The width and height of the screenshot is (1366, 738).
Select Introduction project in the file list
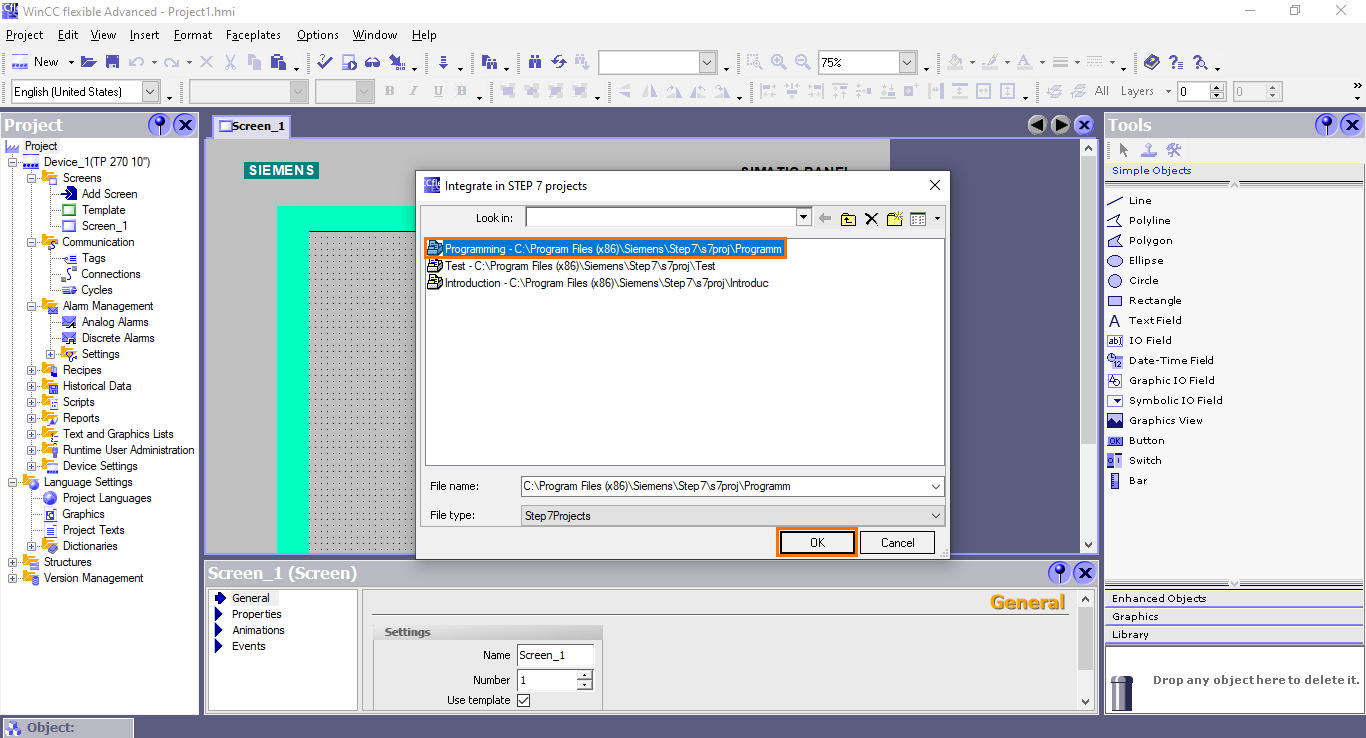[x=597, y=283]
